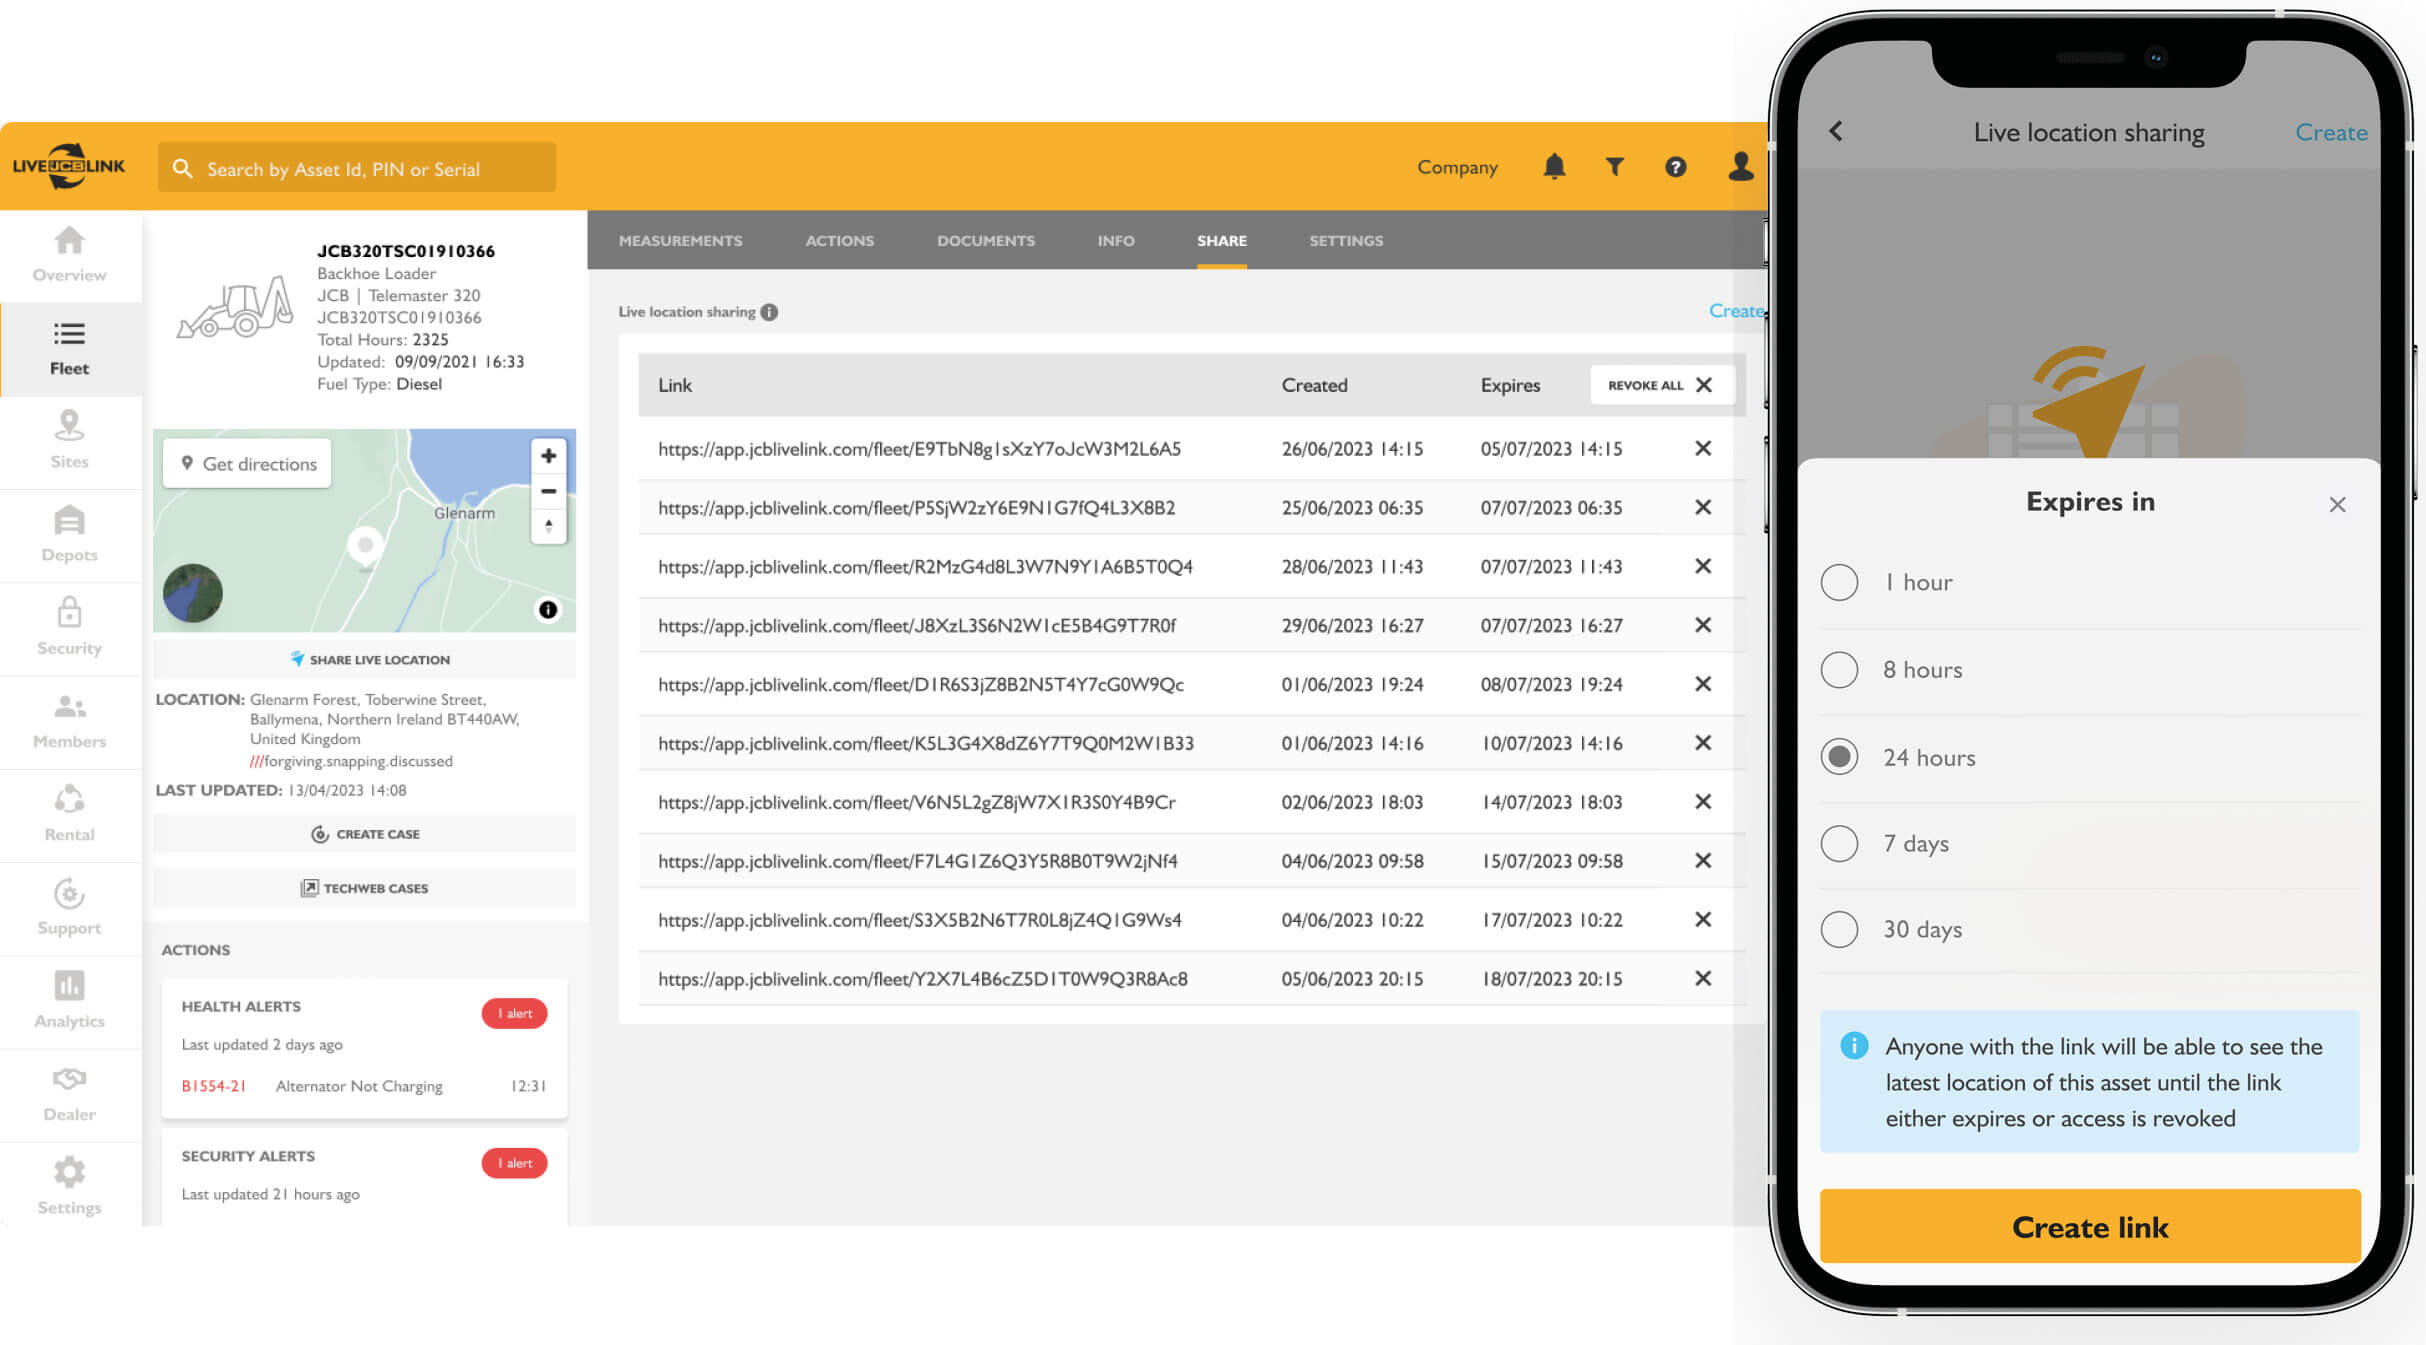Zoom in on the map
The image size is (2426, 1345).
pos(548,456)
